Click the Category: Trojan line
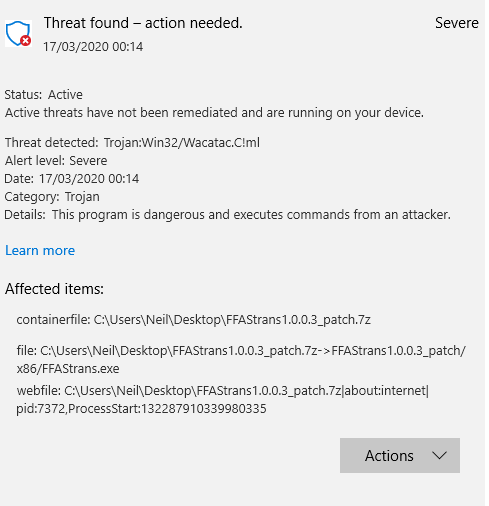 (x=52, y=197)
